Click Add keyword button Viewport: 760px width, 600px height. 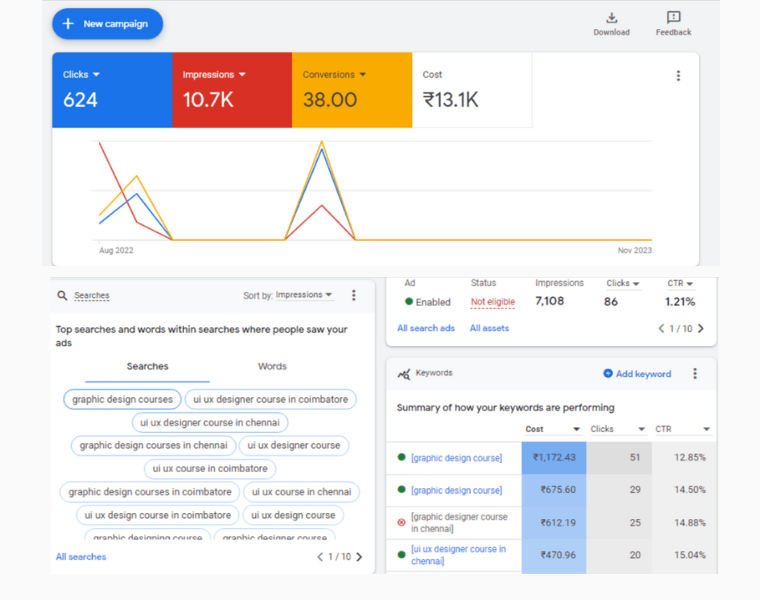(x=637, y=374)
